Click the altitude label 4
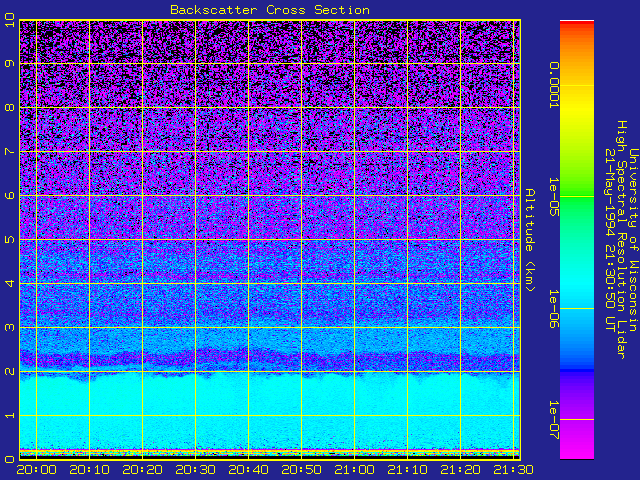Viewport: 640px width, 480px height. tap(9, 283)
